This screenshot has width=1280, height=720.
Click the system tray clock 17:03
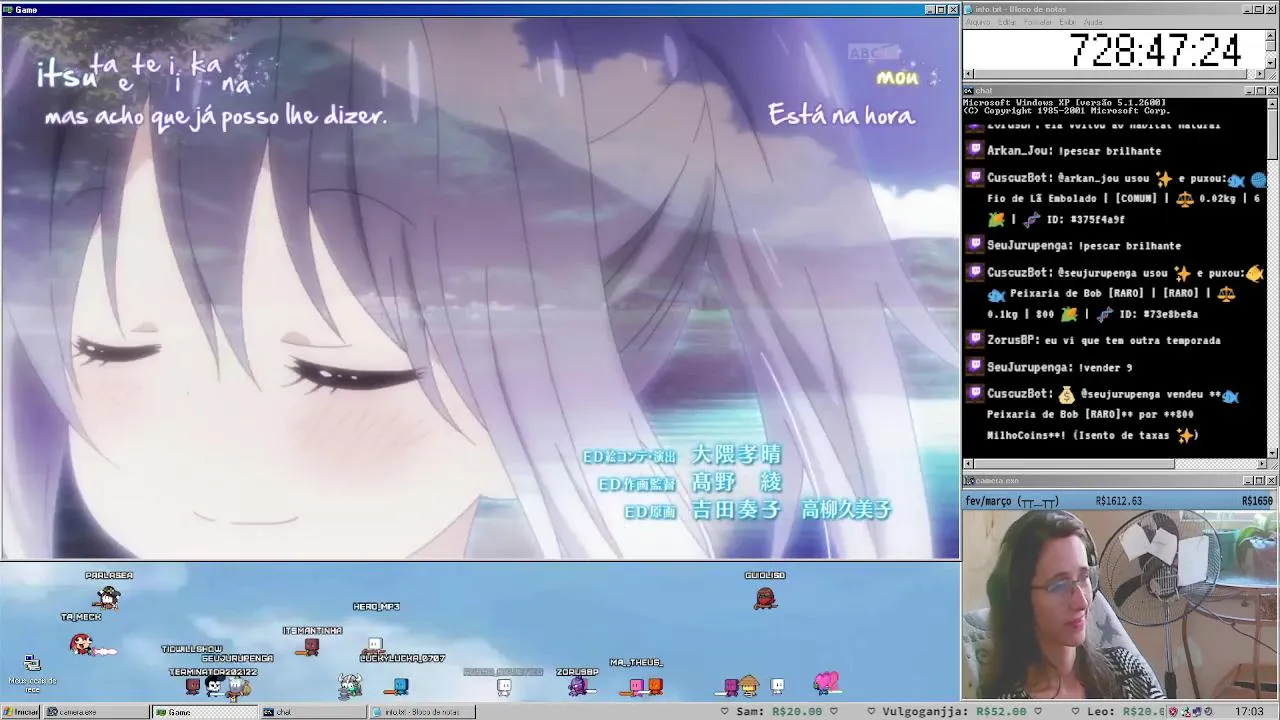(1249, 712)
